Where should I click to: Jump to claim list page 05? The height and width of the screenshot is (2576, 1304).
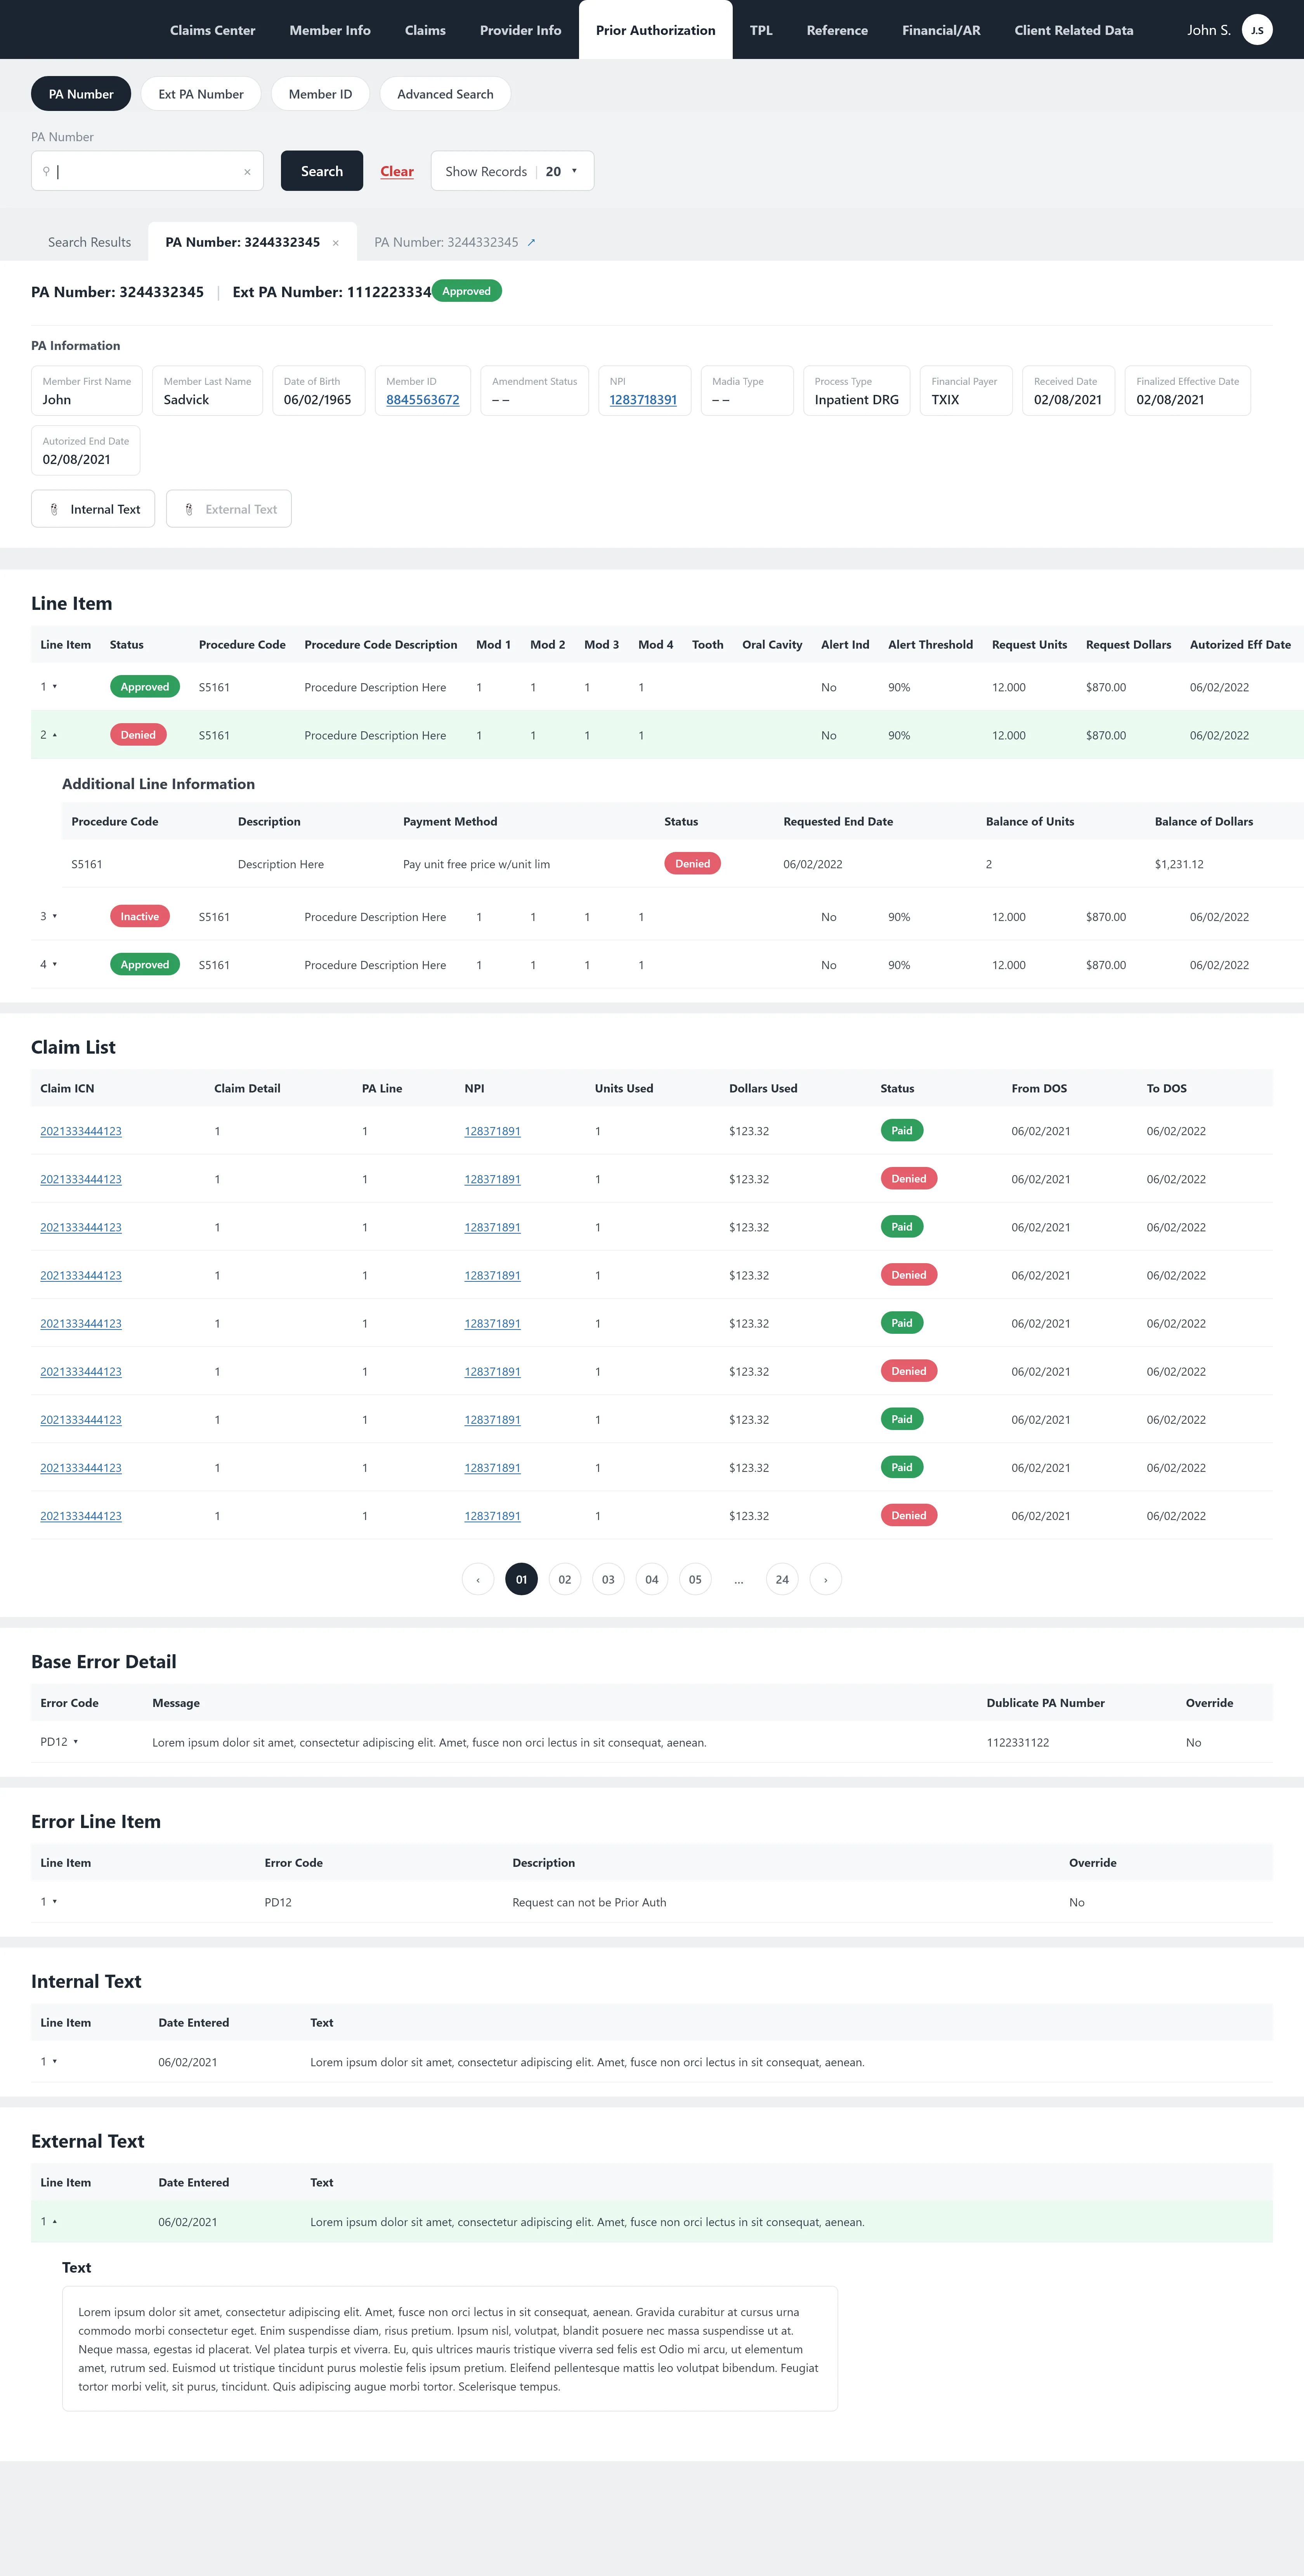coord(695,1579)
